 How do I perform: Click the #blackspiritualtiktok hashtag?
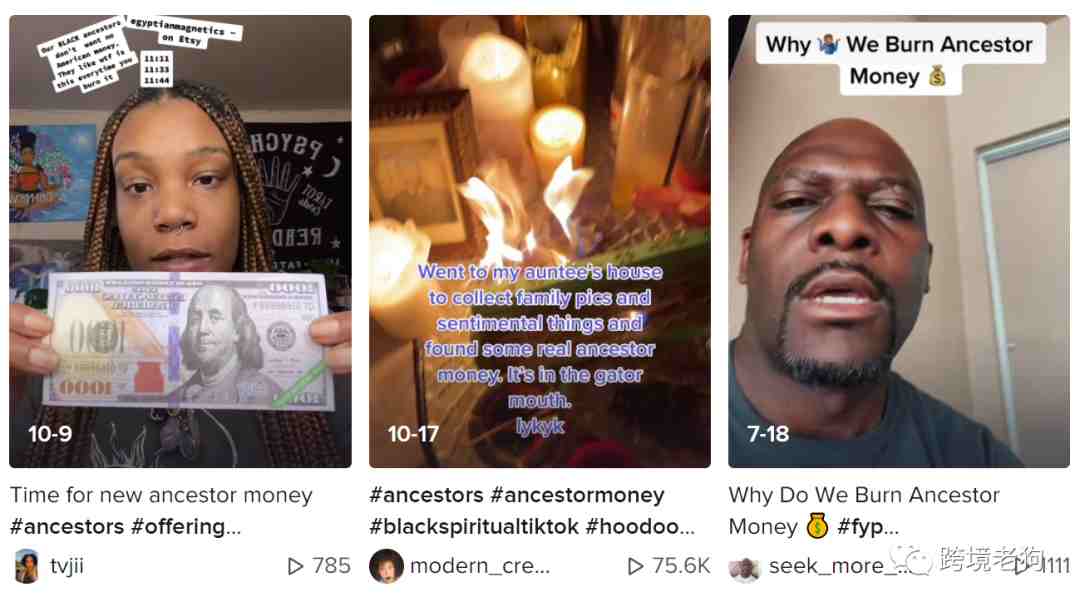(474, 527)
